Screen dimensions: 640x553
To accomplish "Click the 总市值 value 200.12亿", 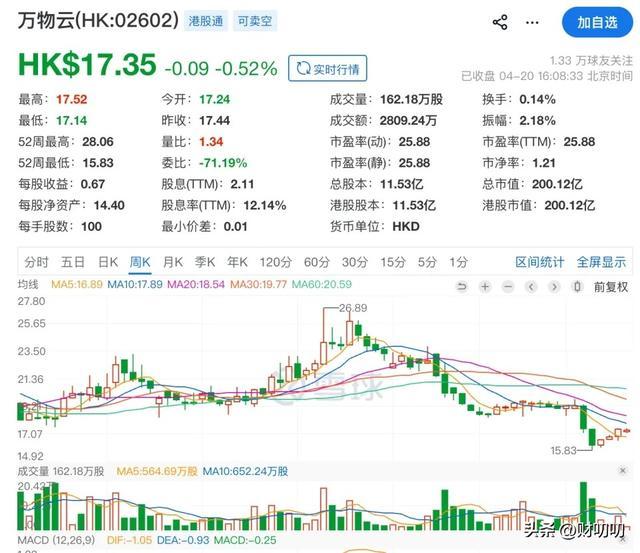I will (557, 184).
